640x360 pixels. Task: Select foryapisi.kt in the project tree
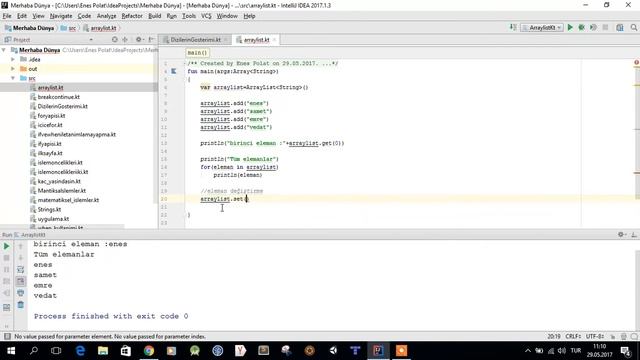(51, 116)
